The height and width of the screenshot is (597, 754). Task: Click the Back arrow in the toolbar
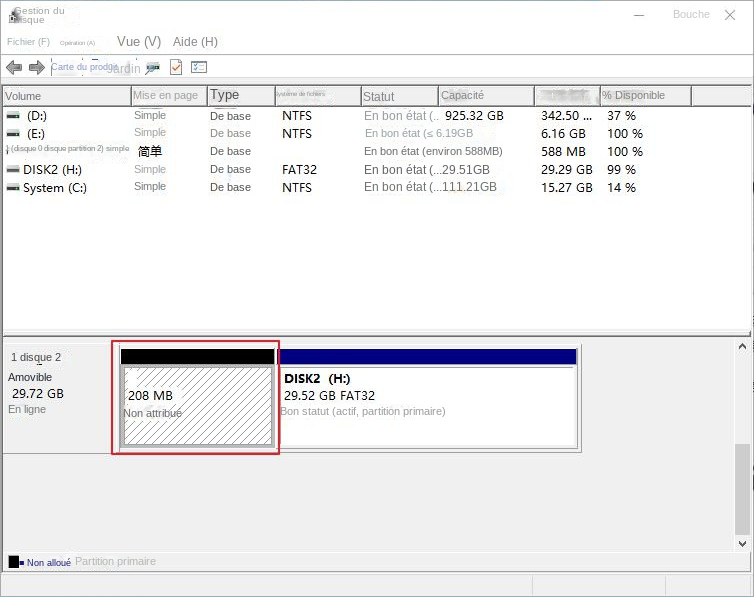pos(14,67)
